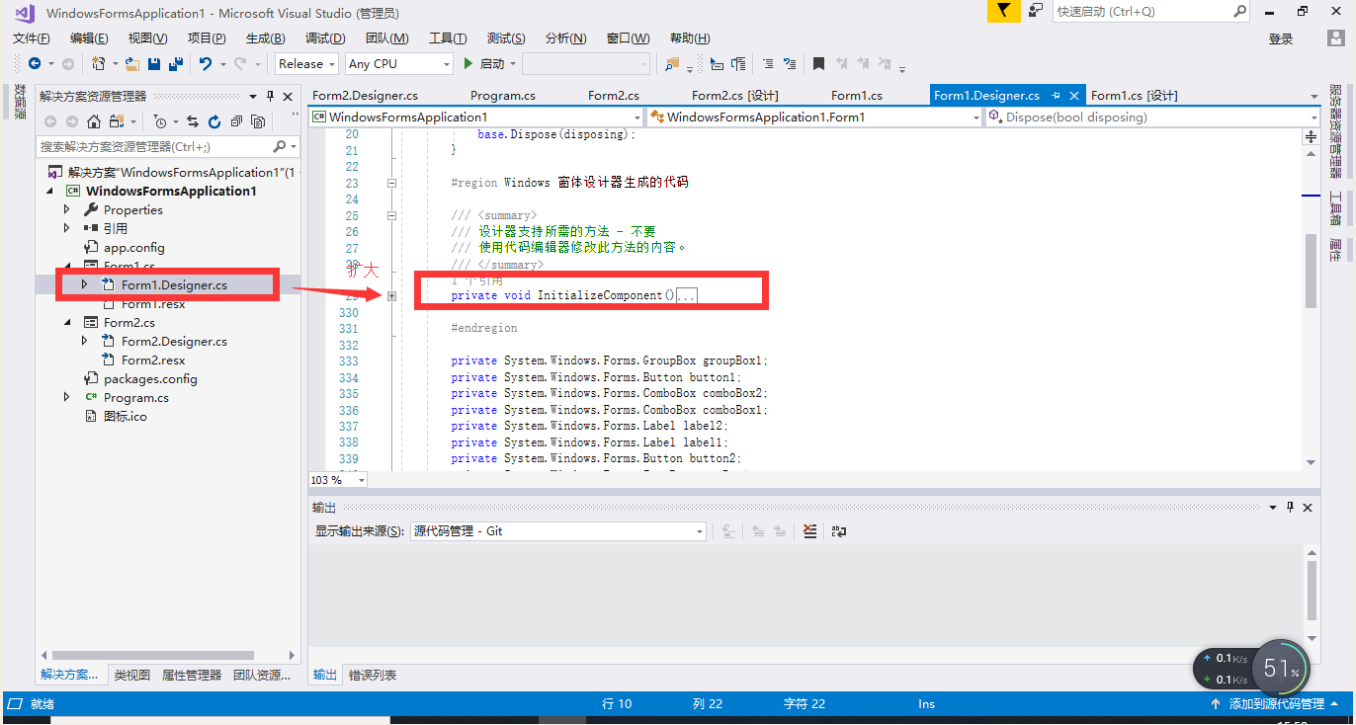Screen dimensions: 1356x725
Task: Open the Any CPU platform dropdown
Action: (x=399, y=63)
